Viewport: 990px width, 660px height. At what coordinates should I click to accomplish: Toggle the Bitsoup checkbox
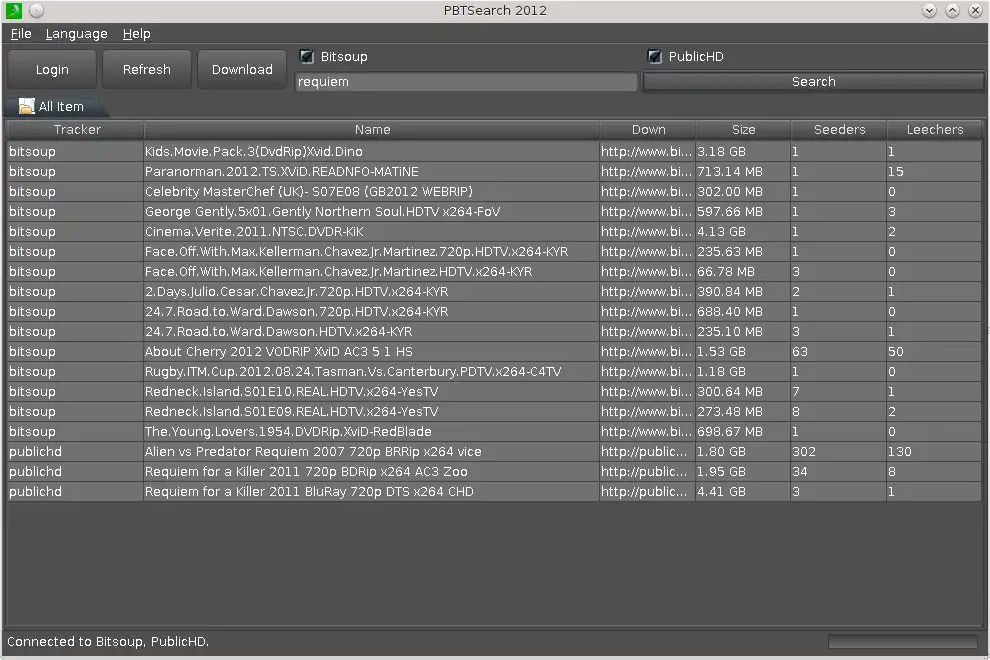click(307, 57)
